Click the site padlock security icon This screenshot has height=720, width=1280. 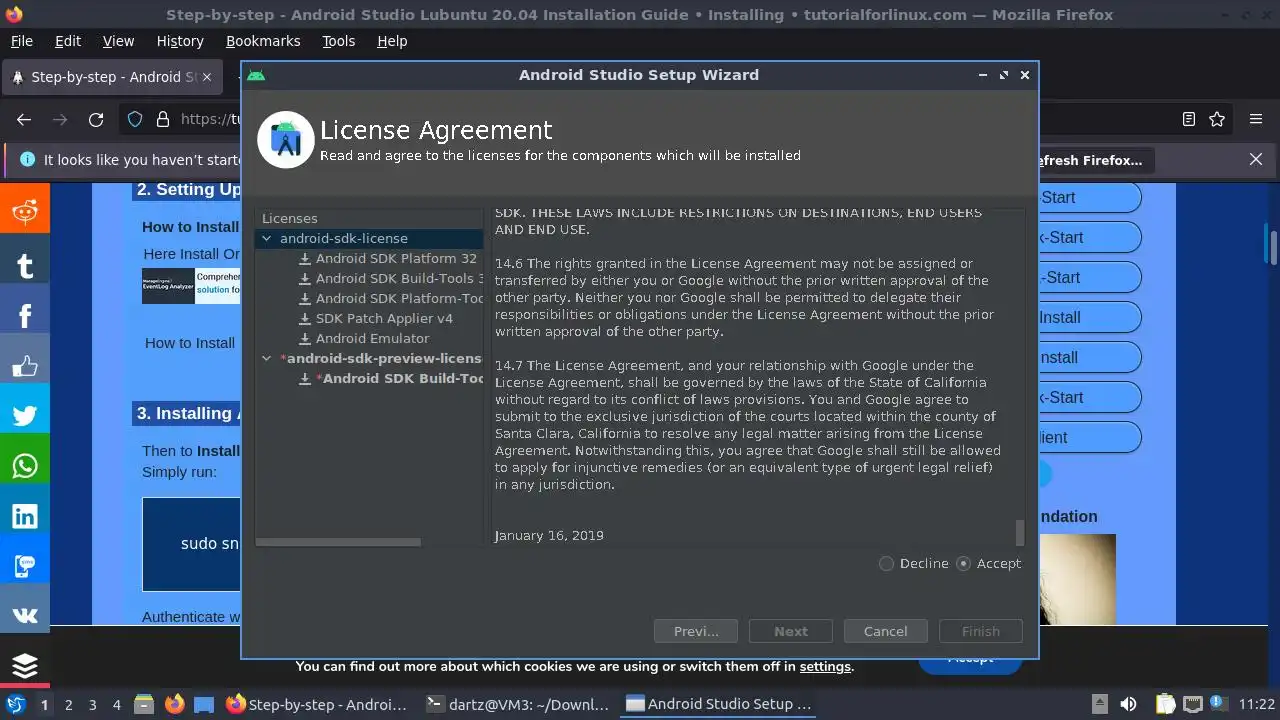coord(162,119)
